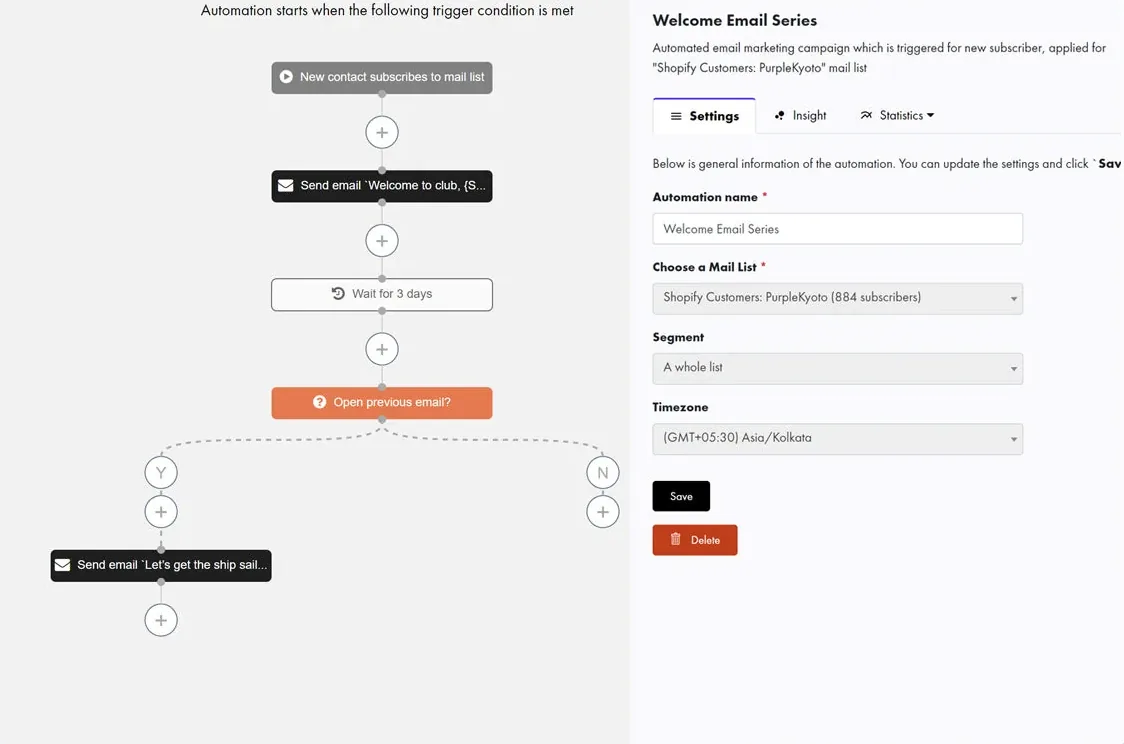This screenshot has height=744, width=1124.
Task: Open the Timezone dropdown showing Asia/Kolkata
Action: tap(837, 439)
